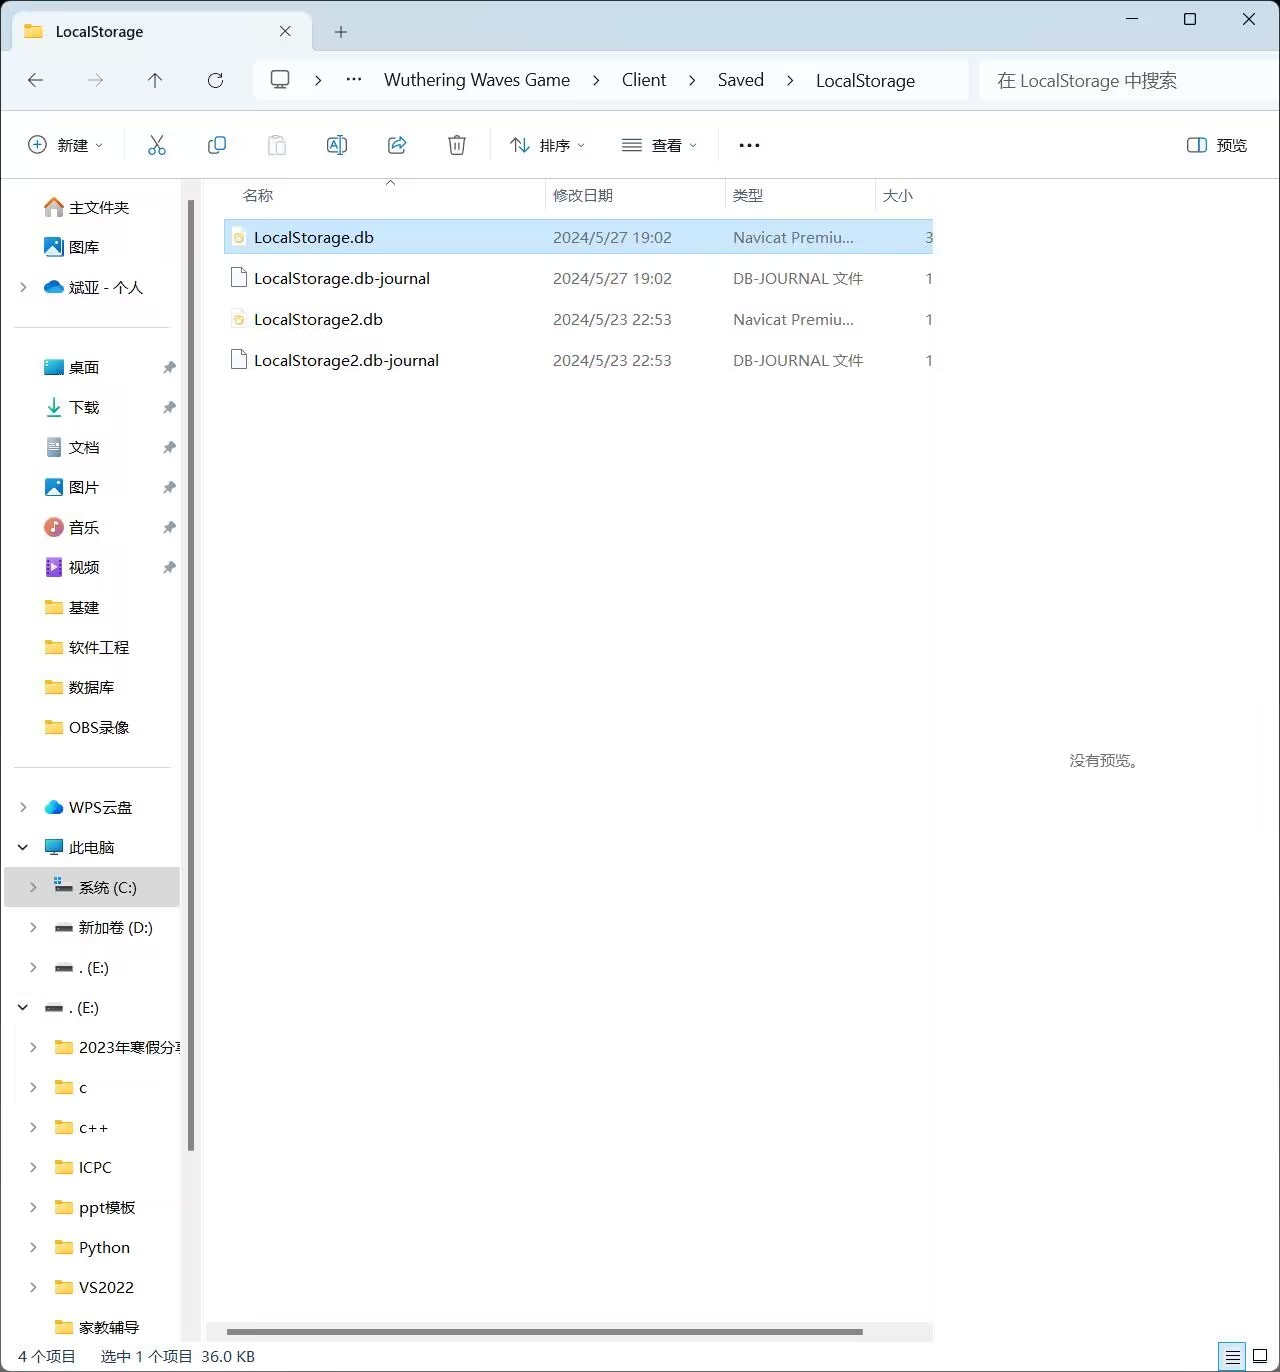1280x1372 pixels.
Task: Navigate to Wuthering Waves Game breadcrumb
Action: pyautogui.click(x=477, y=80)
